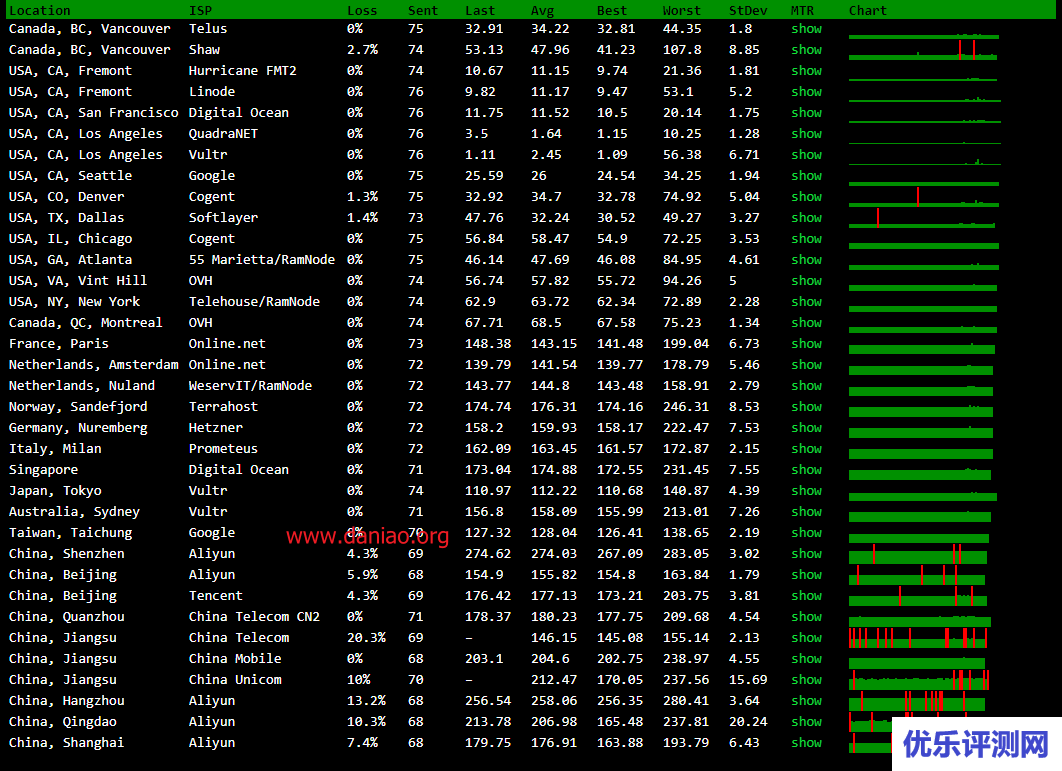Click 'show' for OVH Montreal row
Viewport: 1062px width, 771px height.
806,322
